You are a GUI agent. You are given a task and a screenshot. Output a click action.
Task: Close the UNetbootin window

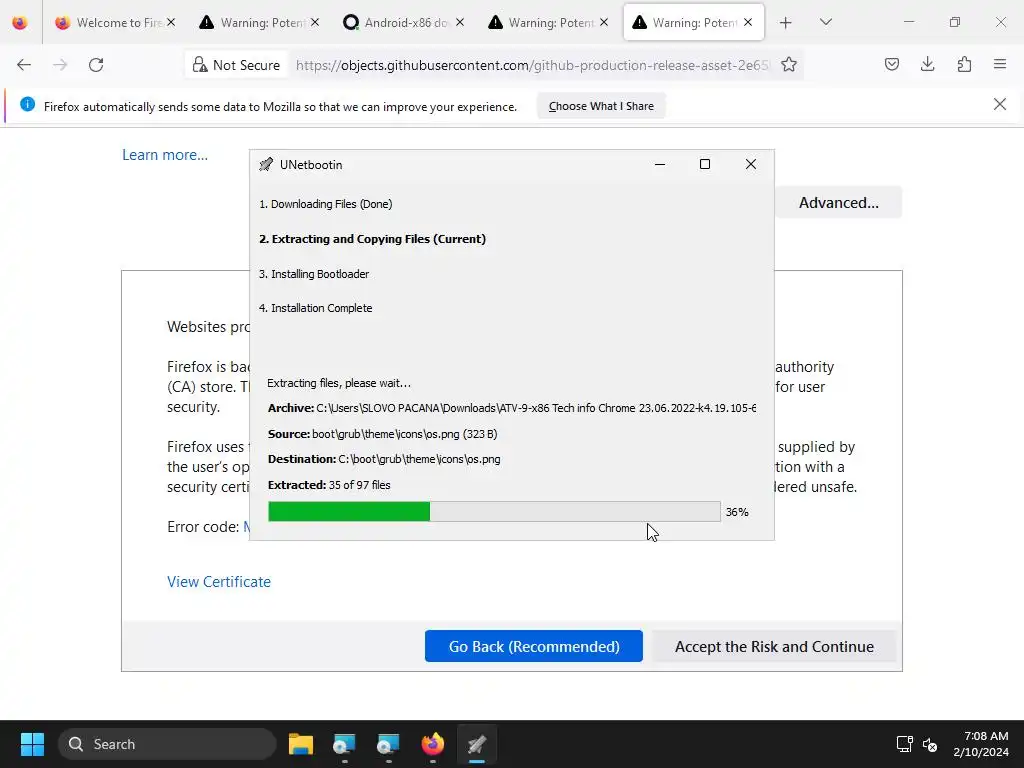(x=751, y=164)
